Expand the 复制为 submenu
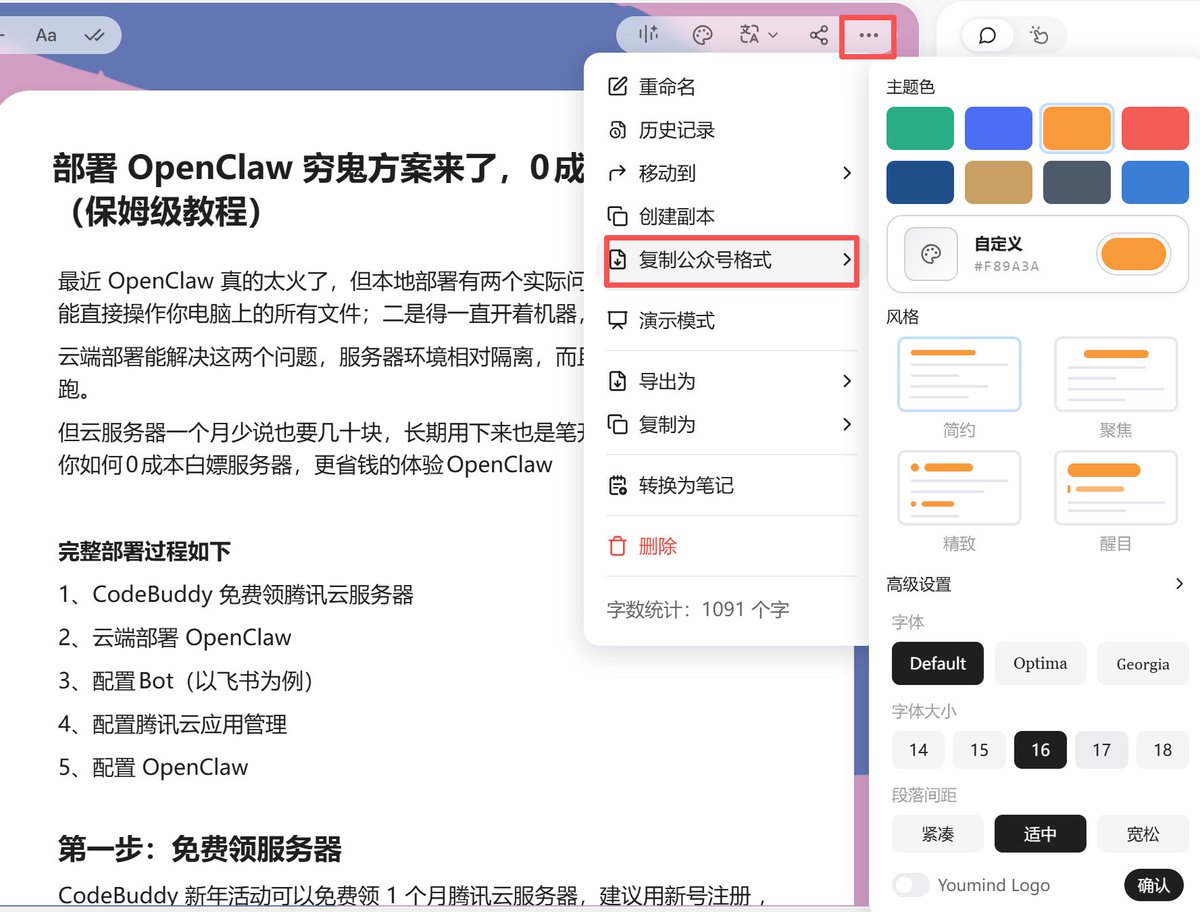This screenshot has width=1200, height=912. tap(731, 424)
